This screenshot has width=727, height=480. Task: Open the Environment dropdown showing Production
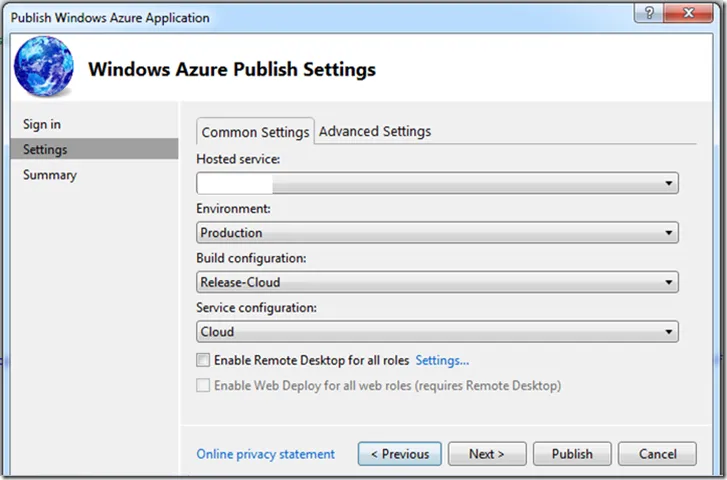tap(437, 232)
